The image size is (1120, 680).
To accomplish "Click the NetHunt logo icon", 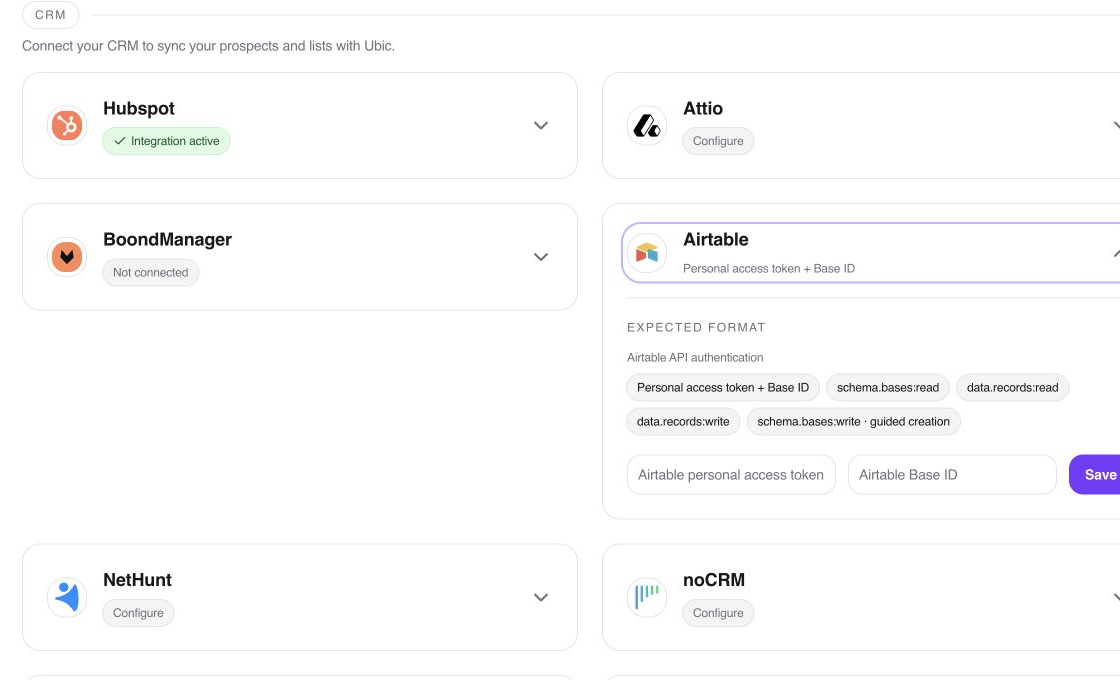I will pyautogui.click(x=67, y=597).
